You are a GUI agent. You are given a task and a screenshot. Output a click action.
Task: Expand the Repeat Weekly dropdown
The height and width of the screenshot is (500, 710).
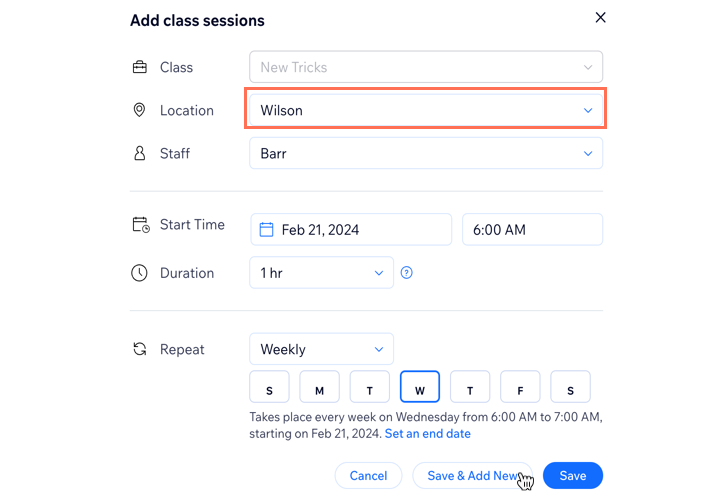[321, 350]
